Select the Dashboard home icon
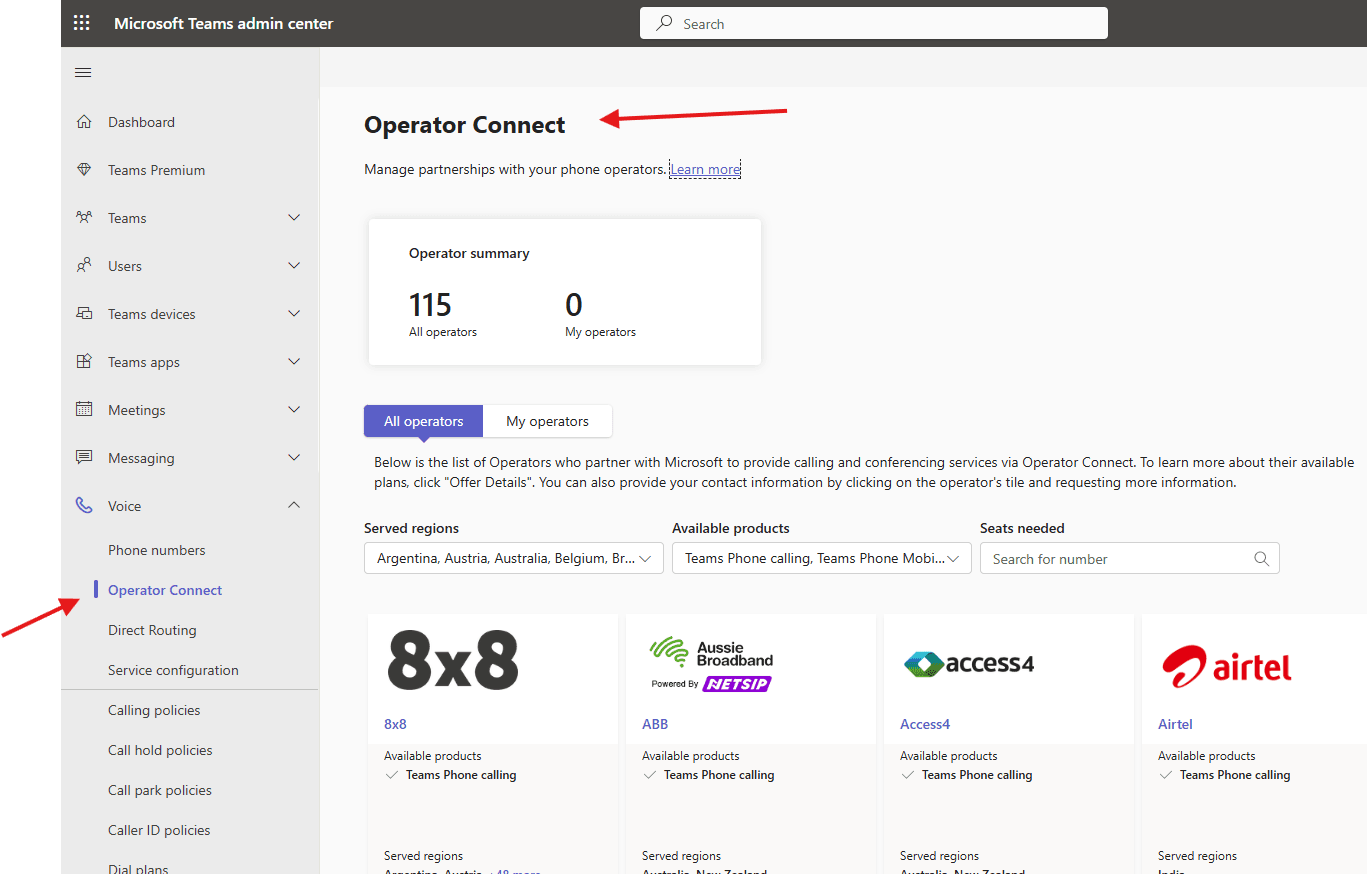The width and height of the screenshot is (1367, 874). tap(84, 121)
